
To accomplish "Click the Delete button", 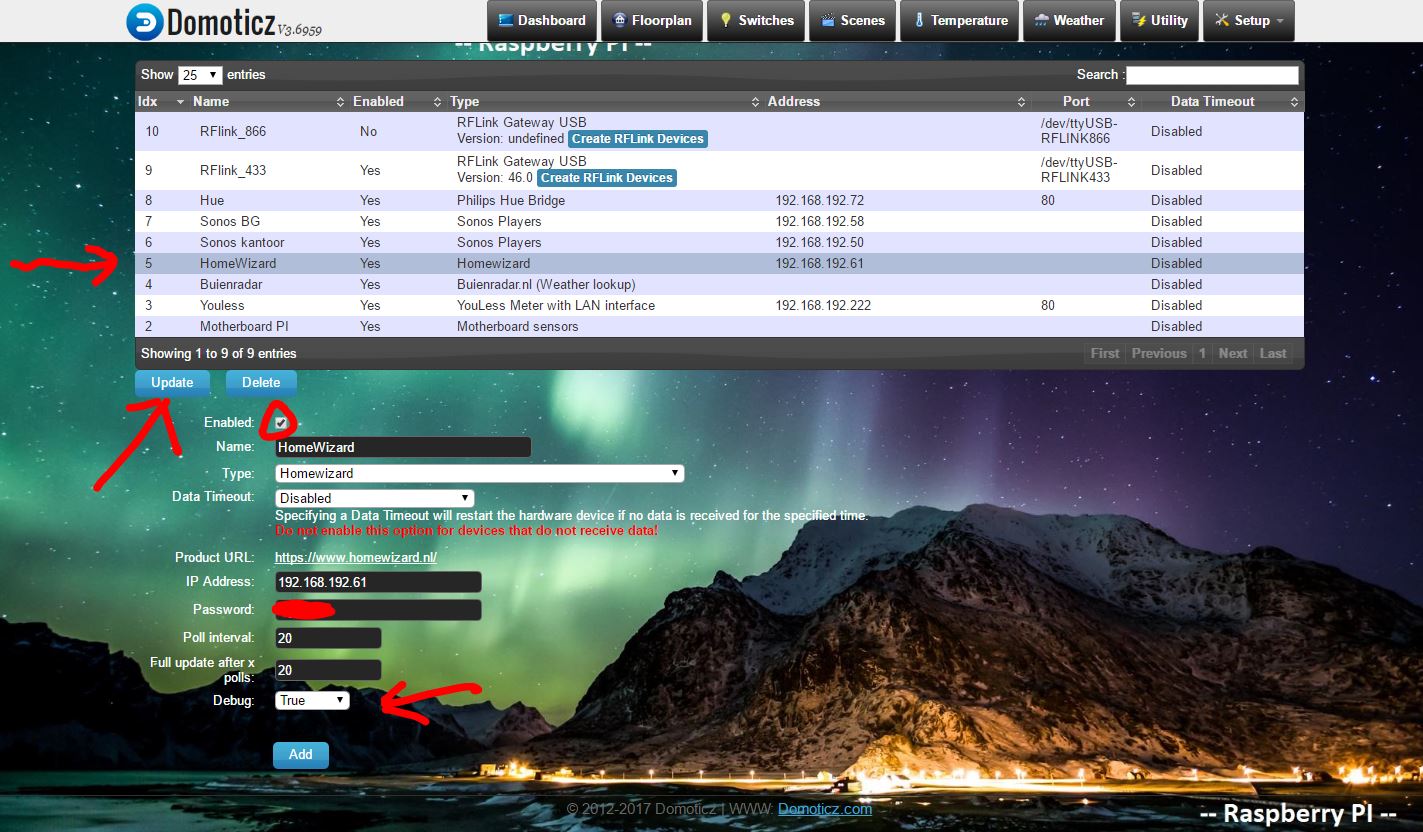I will 261,383.
